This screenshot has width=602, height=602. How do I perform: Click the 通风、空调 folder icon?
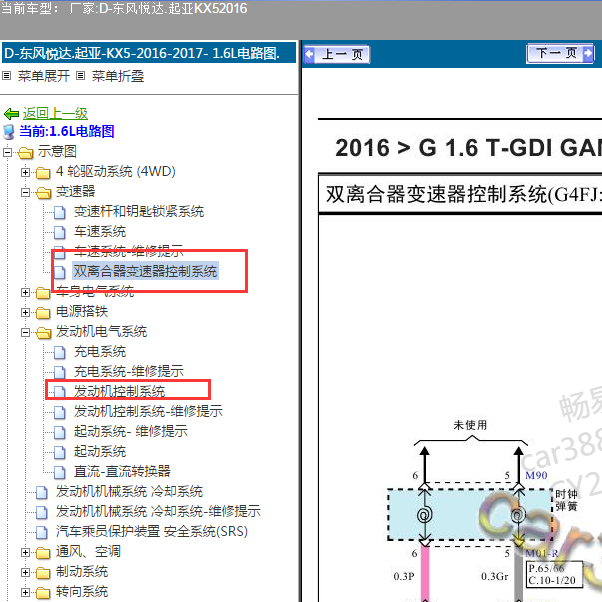coord(43,553)
